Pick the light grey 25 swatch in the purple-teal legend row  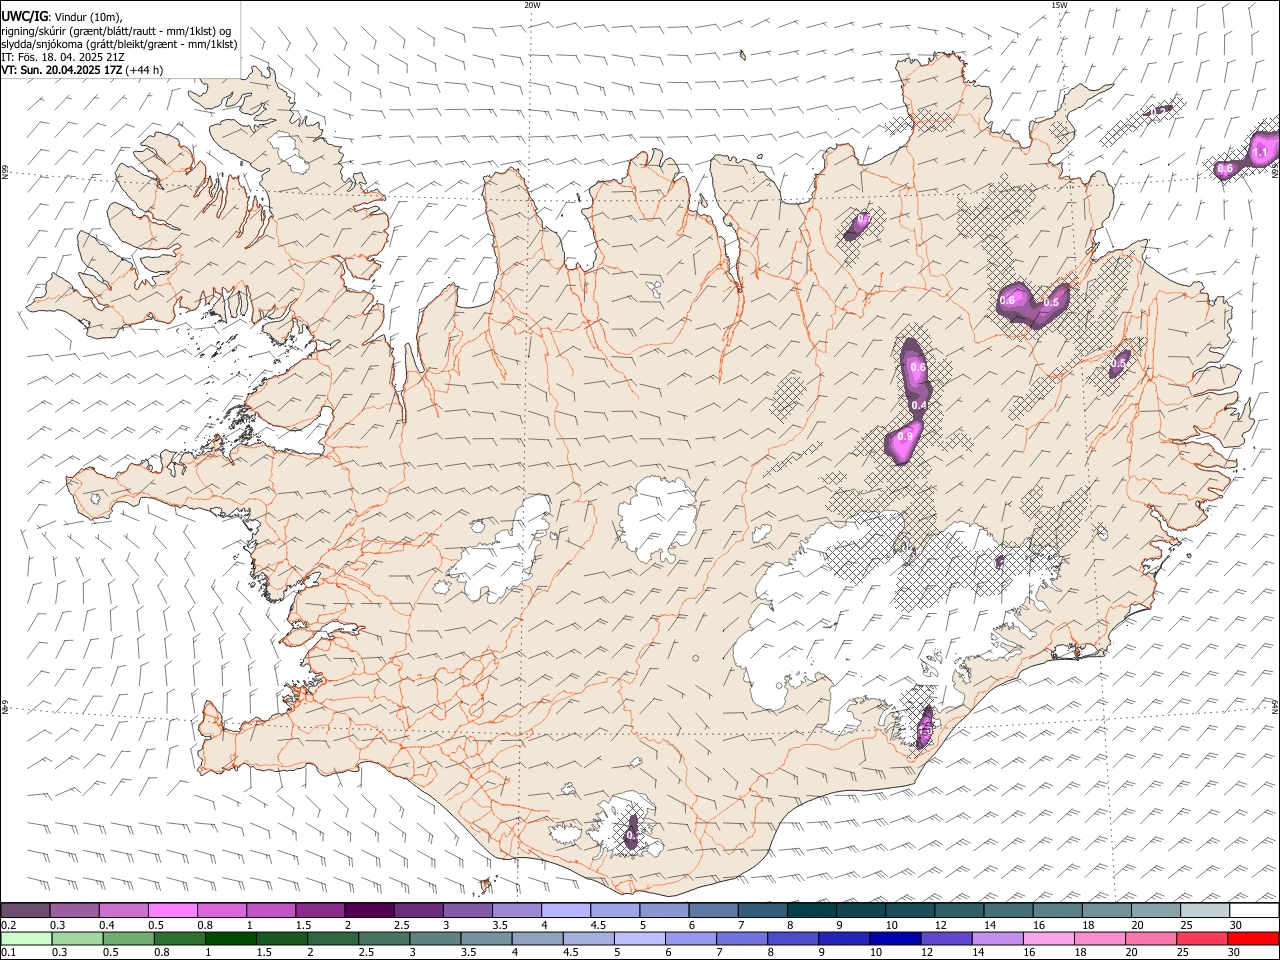pyautogui.click(x=1205, y=911)
